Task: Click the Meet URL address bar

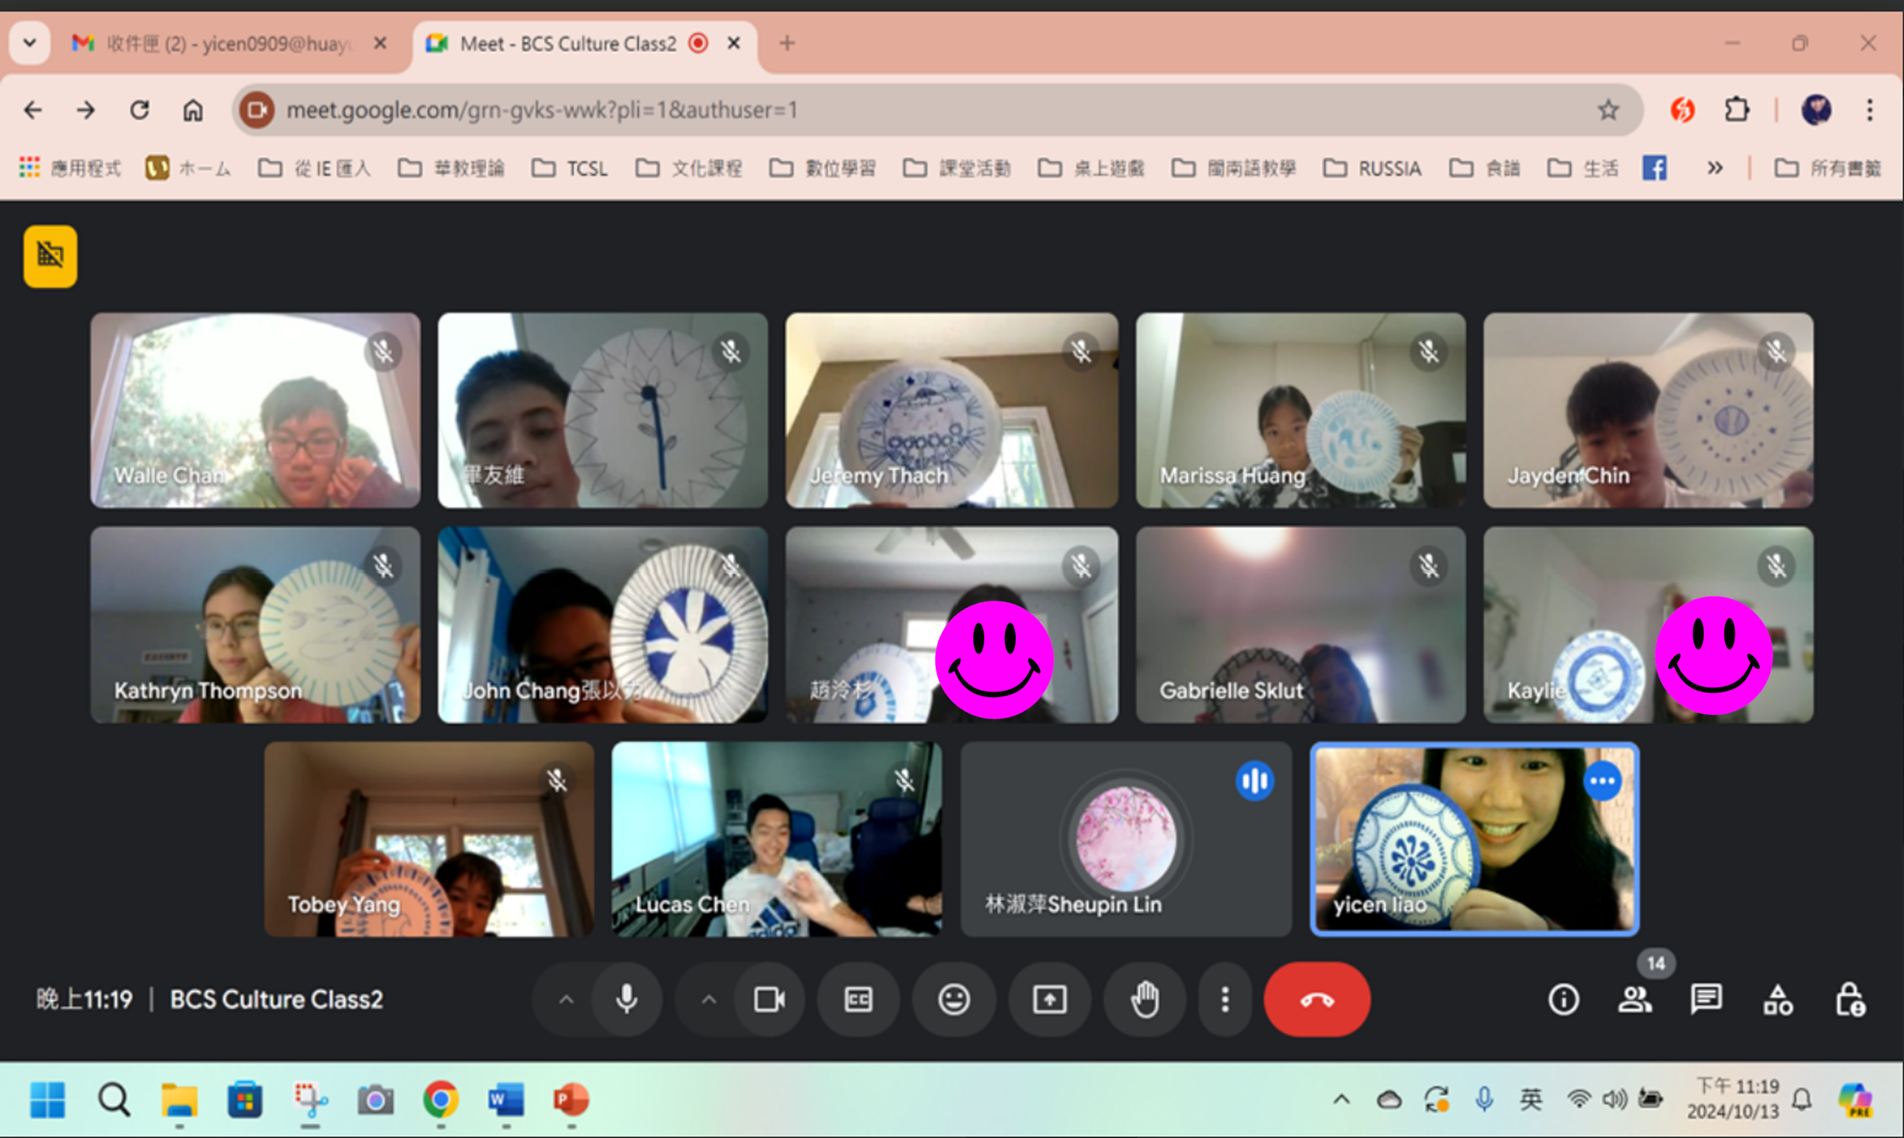Action: (900, 110)
